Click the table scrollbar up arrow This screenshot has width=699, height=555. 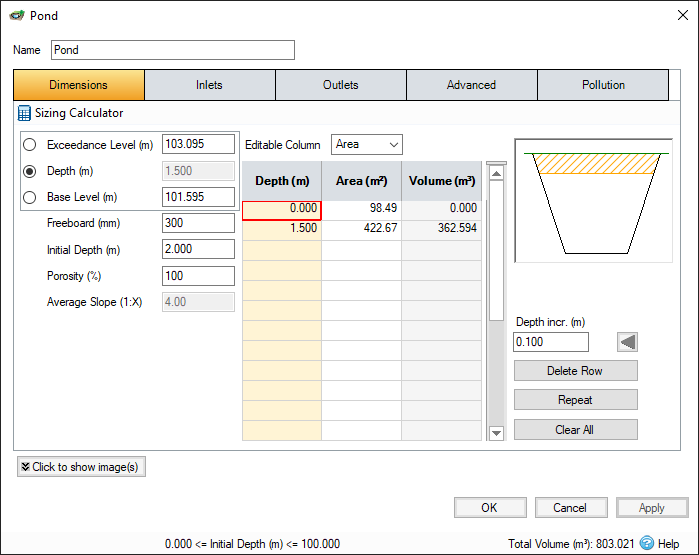(496, 173)
